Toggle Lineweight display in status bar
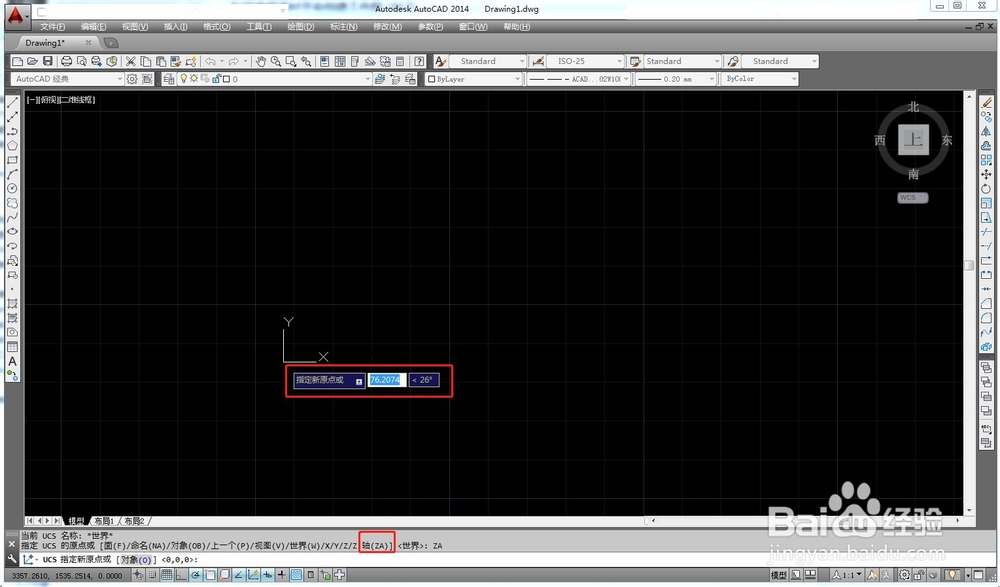Screen dimensions: 1000x587 281,575
